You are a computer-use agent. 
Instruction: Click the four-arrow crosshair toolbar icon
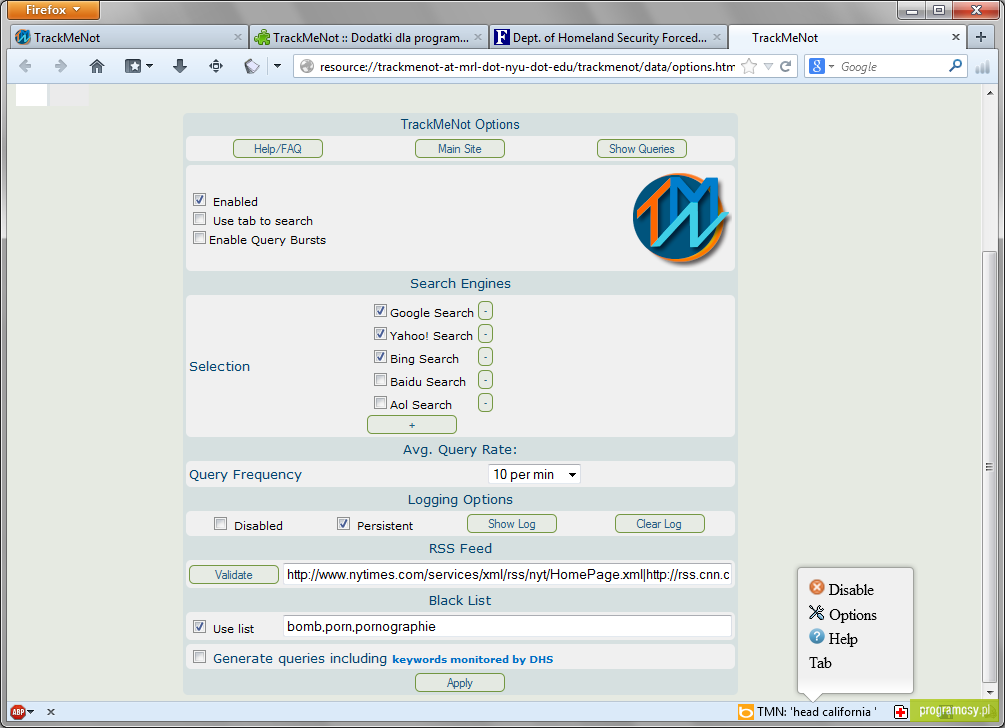click(216, 66)
